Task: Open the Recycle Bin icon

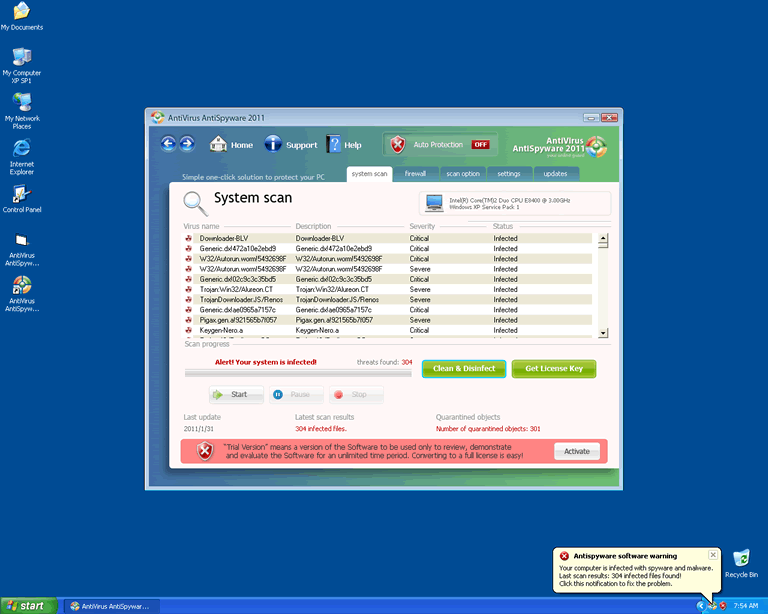Action: tap(741, 558)
